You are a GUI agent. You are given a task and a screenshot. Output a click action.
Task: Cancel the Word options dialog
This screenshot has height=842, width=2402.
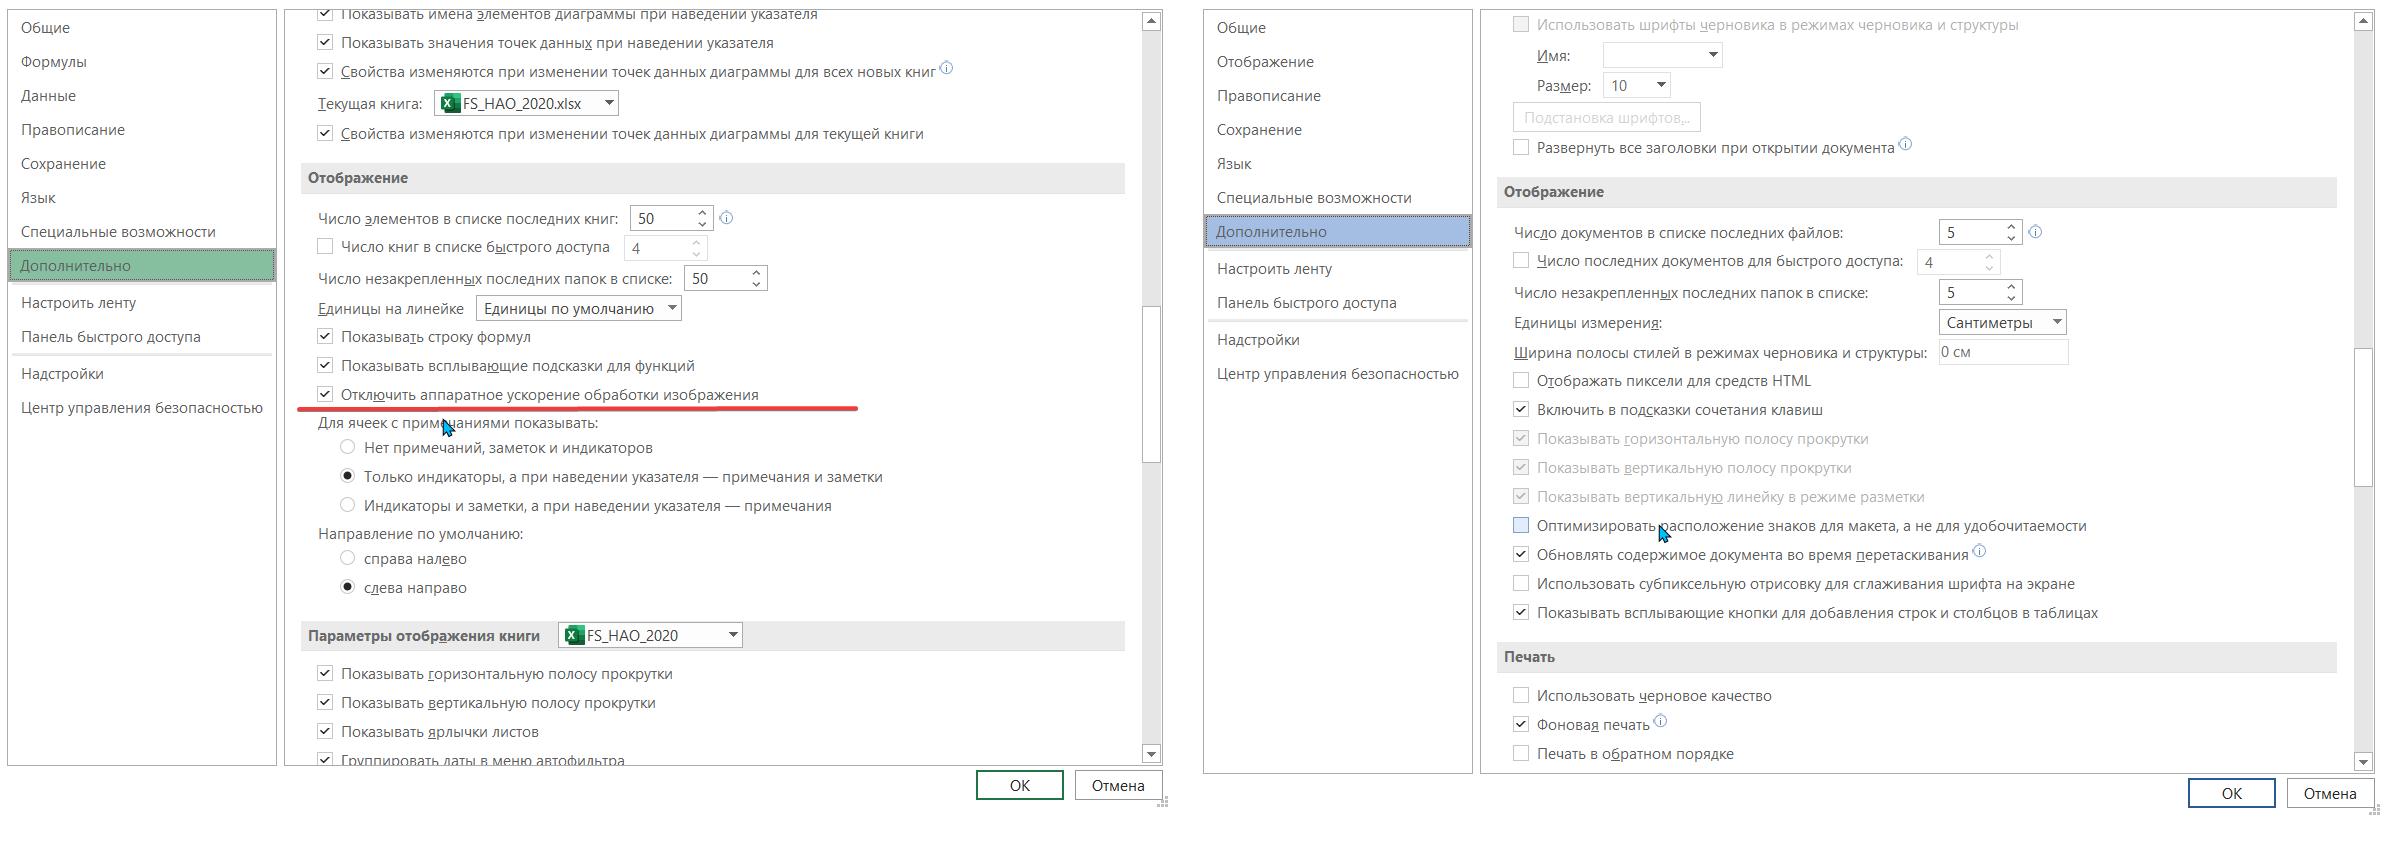[x=2330, y=793]
